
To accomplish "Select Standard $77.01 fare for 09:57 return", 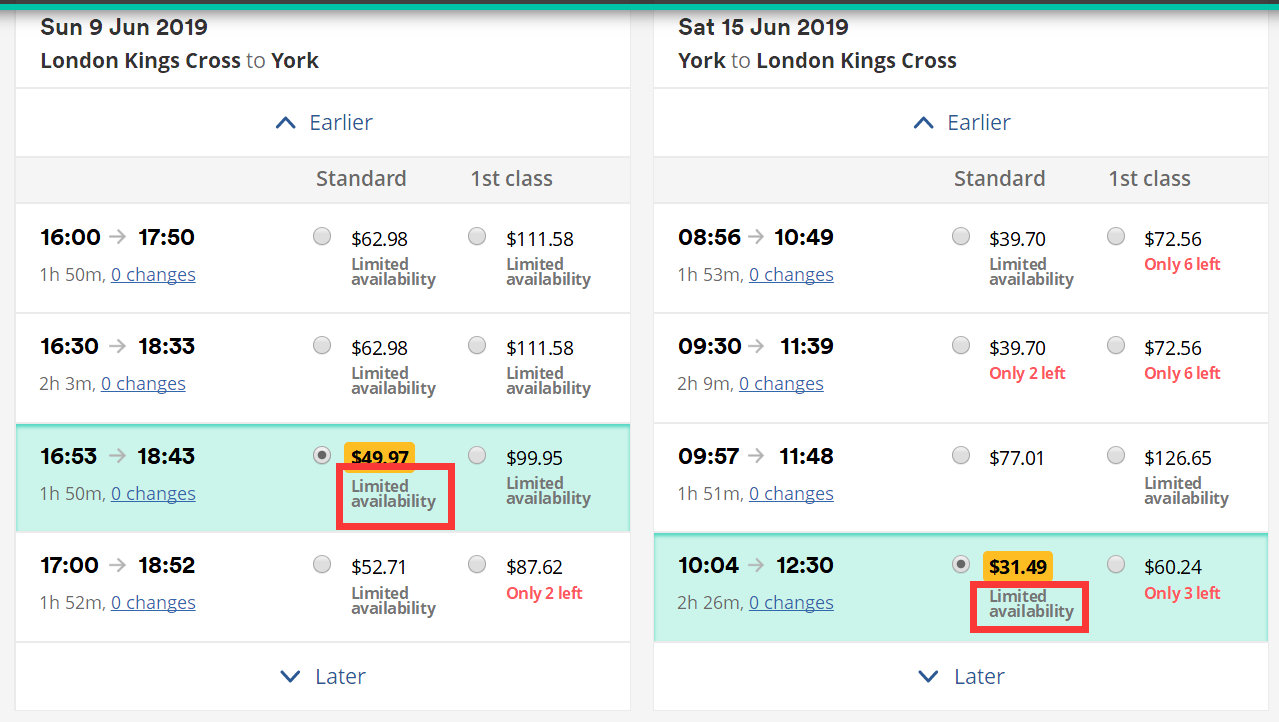I will [961, 456].
